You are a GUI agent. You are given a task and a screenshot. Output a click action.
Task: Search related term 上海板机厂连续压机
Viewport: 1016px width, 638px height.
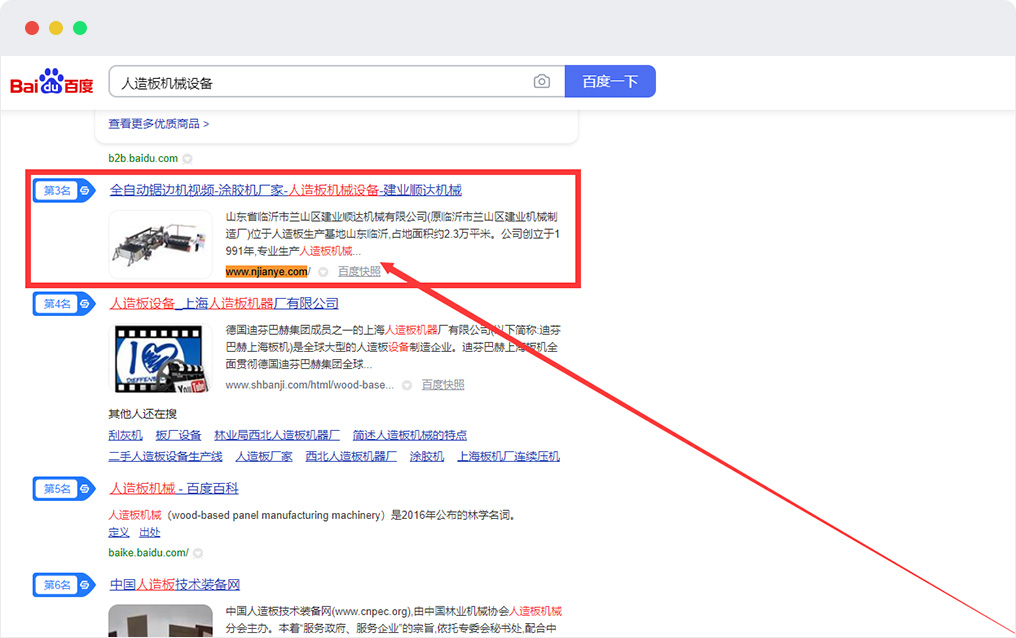(509, 457)
